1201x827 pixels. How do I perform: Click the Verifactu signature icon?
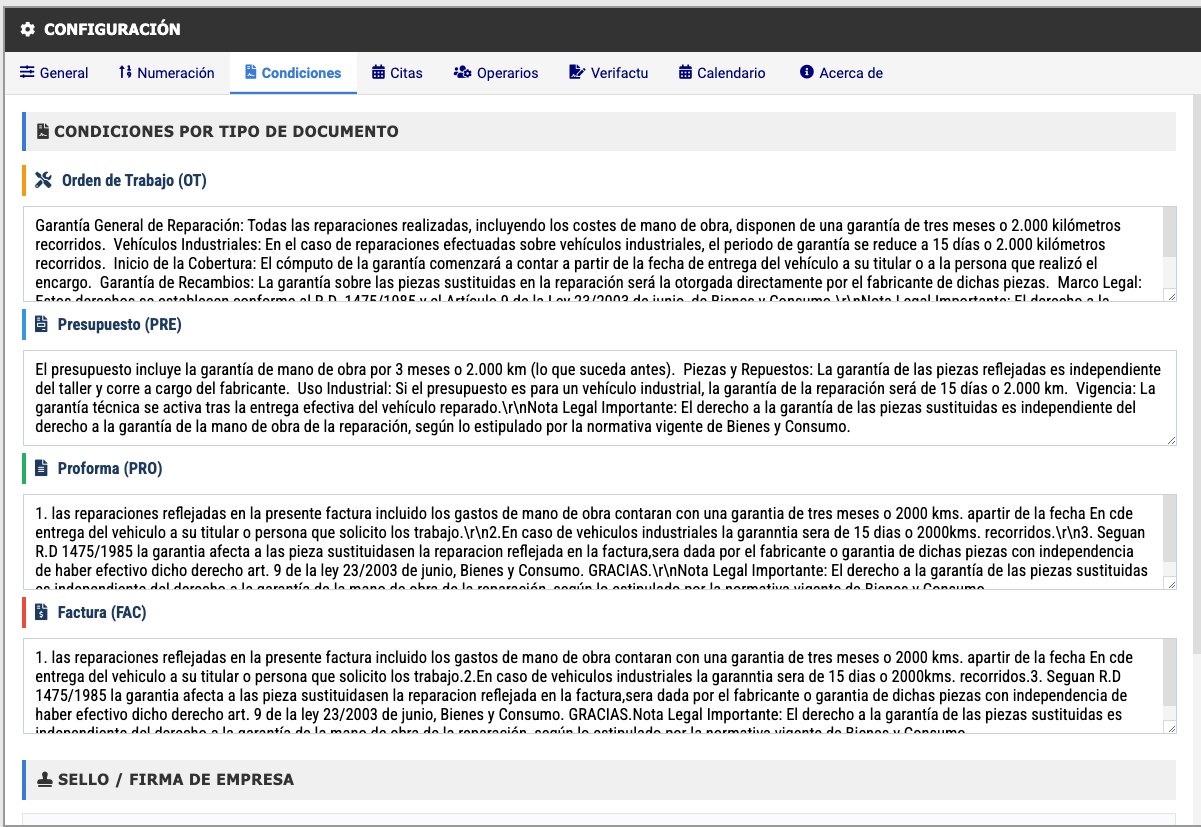click(x=577, y=73)
